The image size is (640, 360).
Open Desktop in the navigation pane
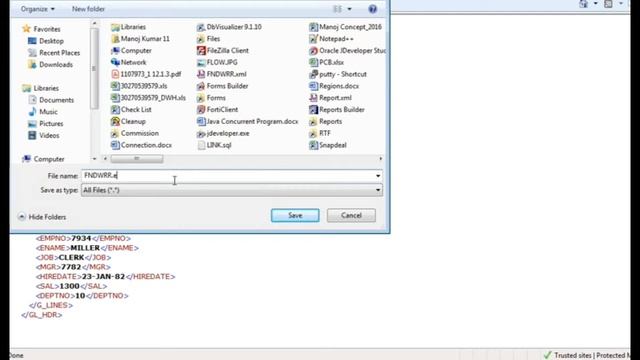tap(46, 41)
